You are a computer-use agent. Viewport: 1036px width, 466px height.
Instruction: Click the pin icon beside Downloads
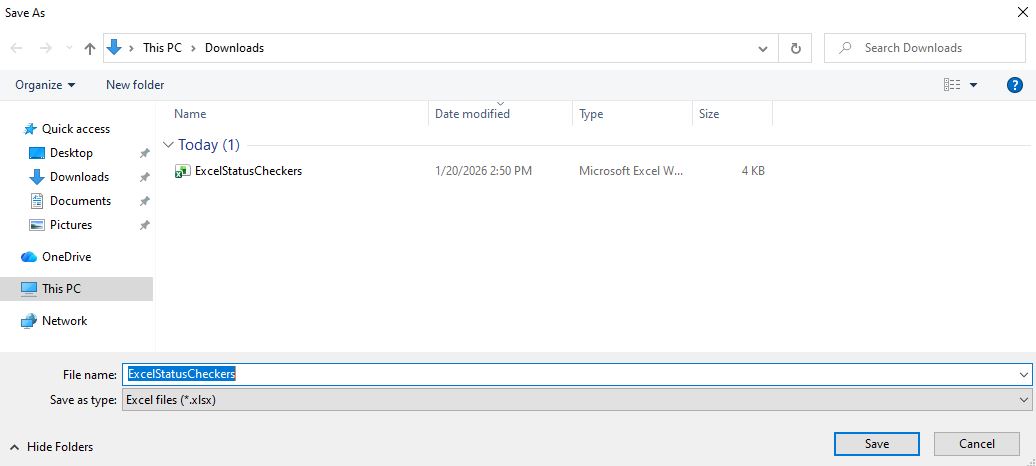point(144,177)
